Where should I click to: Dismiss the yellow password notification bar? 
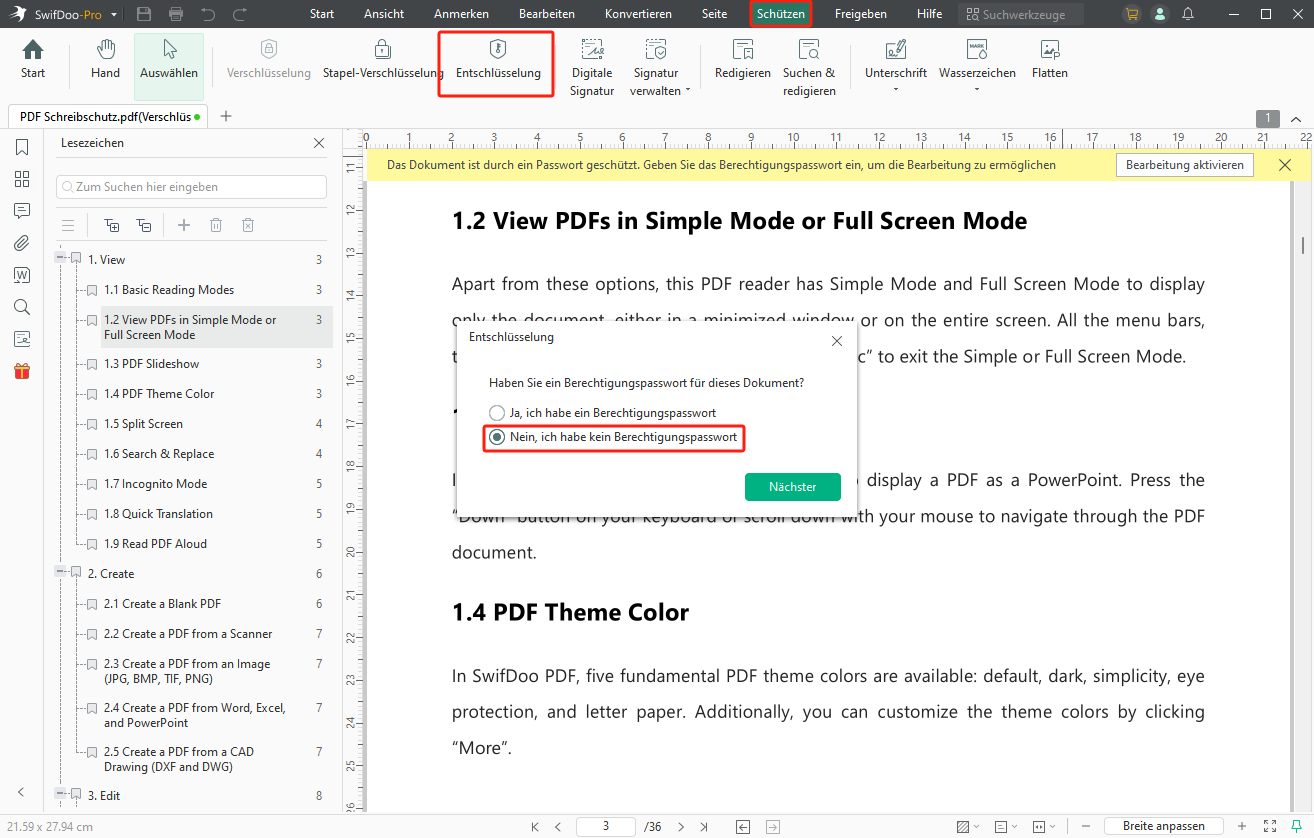point(1285,165)
